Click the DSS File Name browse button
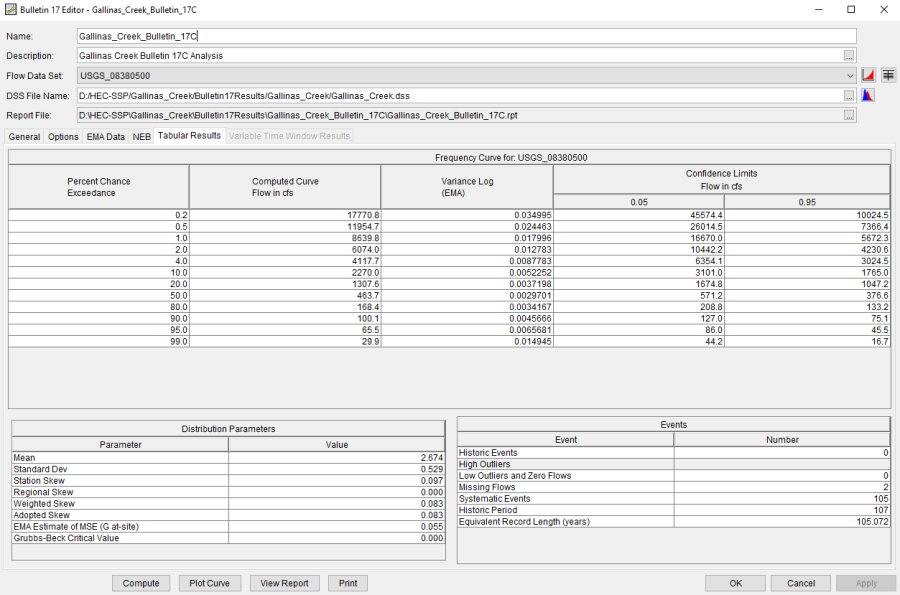900x595 pixels. [849, 96]
